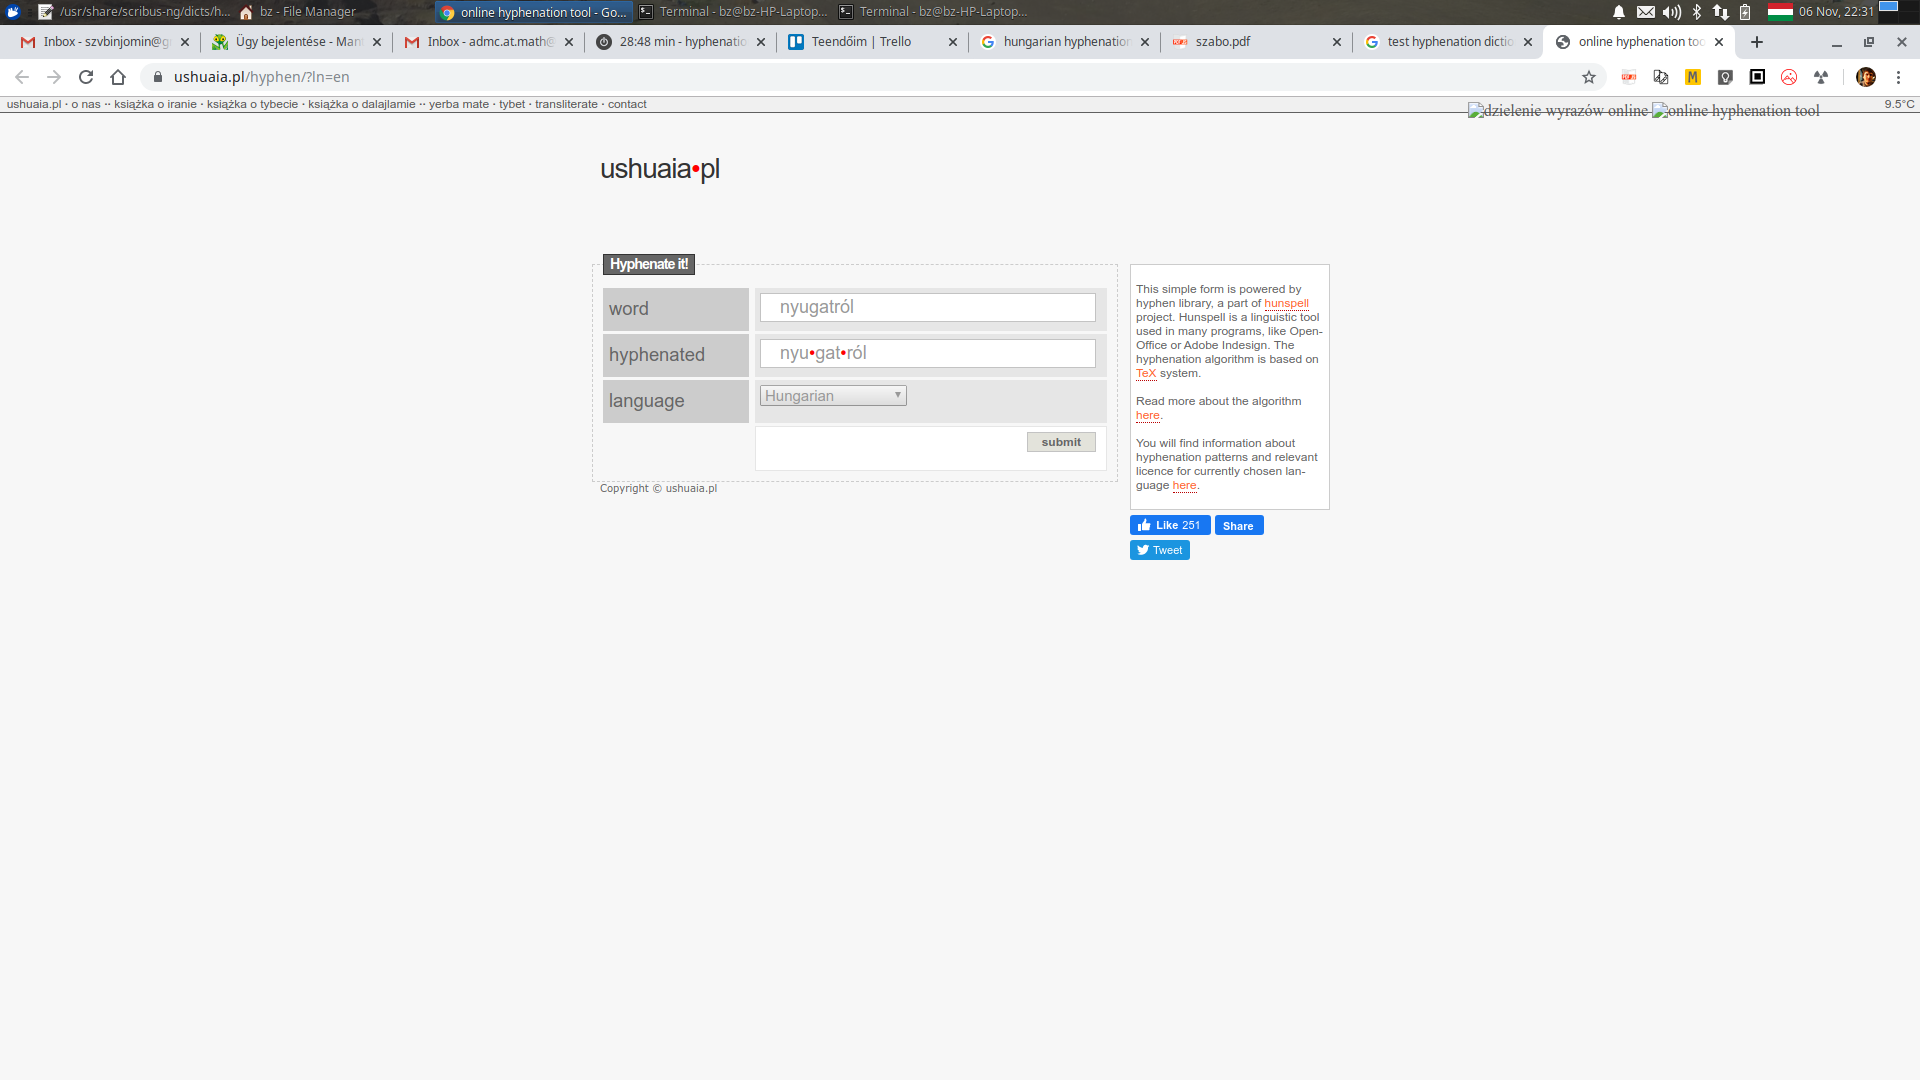Click the bookmark star icon

pos(1589,77)
